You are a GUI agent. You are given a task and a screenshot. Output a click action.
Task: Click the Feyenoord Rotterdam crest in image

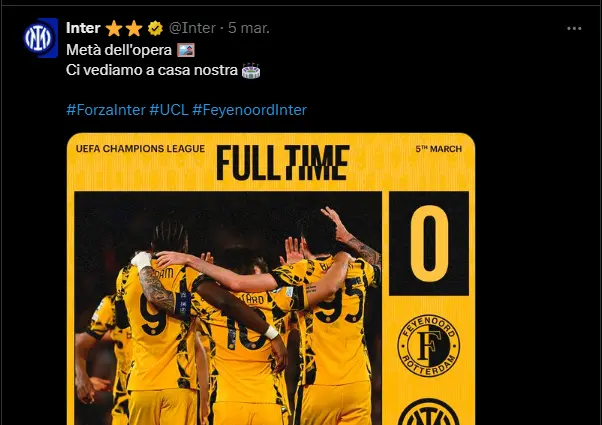click(429, 345)
